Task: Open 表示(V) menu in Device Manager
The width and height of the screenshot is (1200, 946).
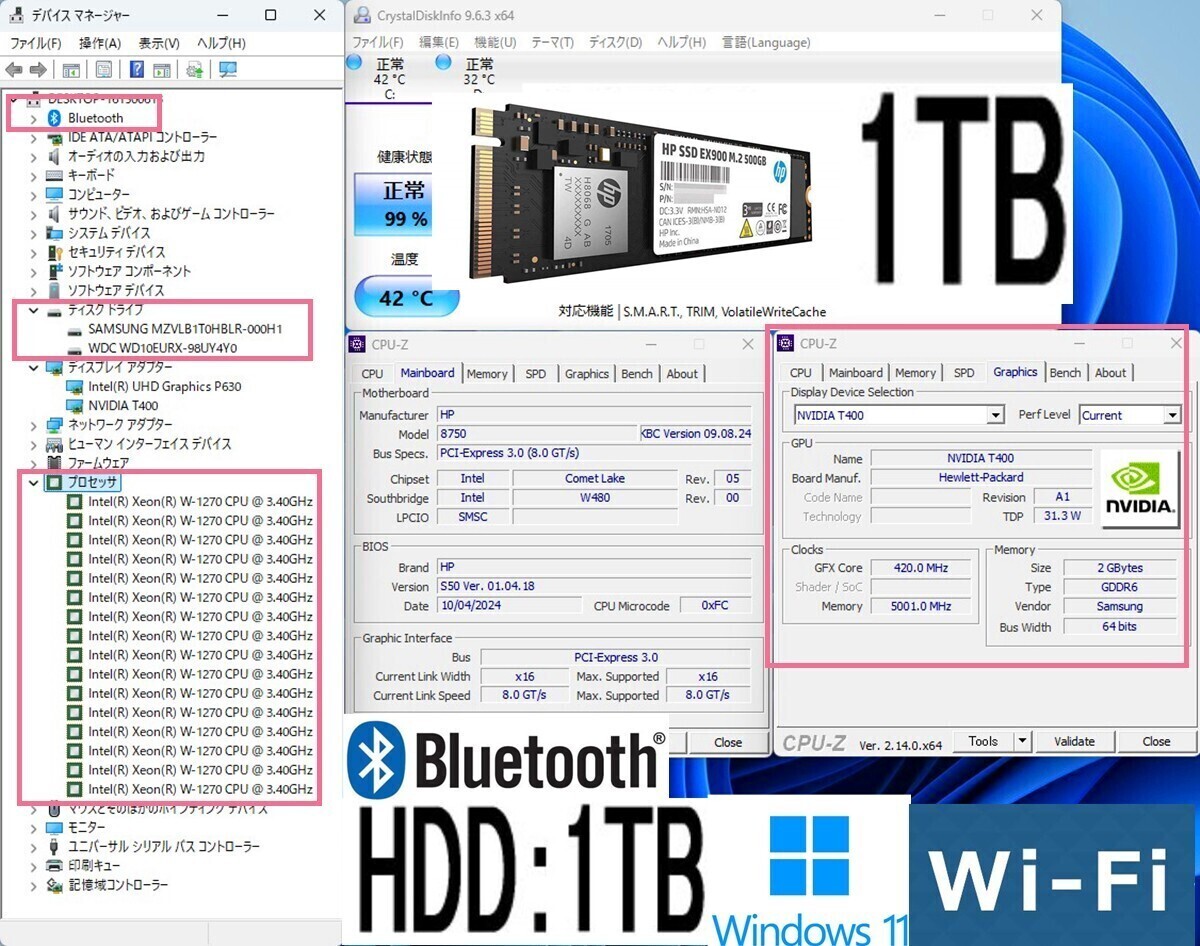Action: click(x=159, y=43)
